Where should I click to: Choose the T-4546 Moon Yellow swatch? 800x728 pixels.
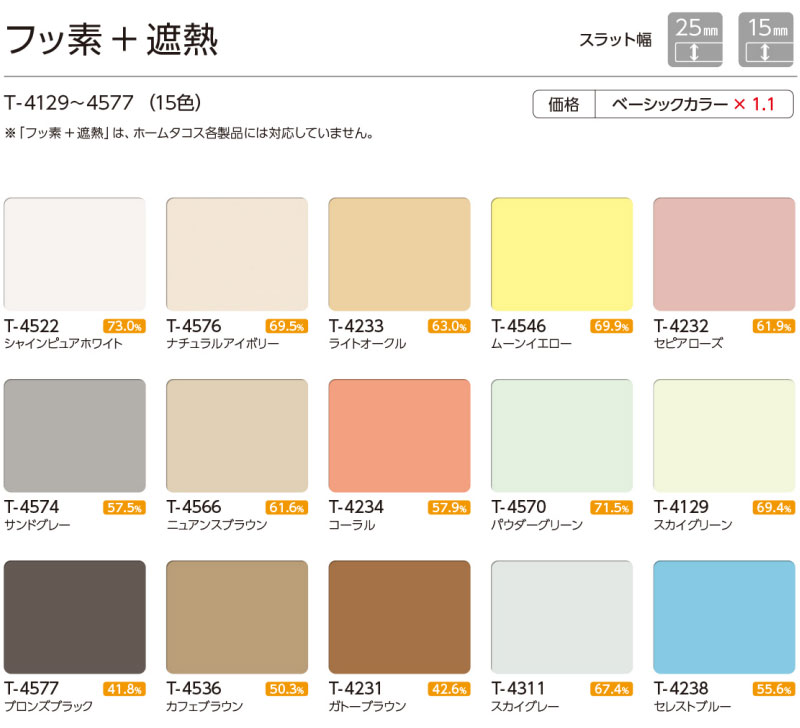pyautogui.click(x=562, y=253)
